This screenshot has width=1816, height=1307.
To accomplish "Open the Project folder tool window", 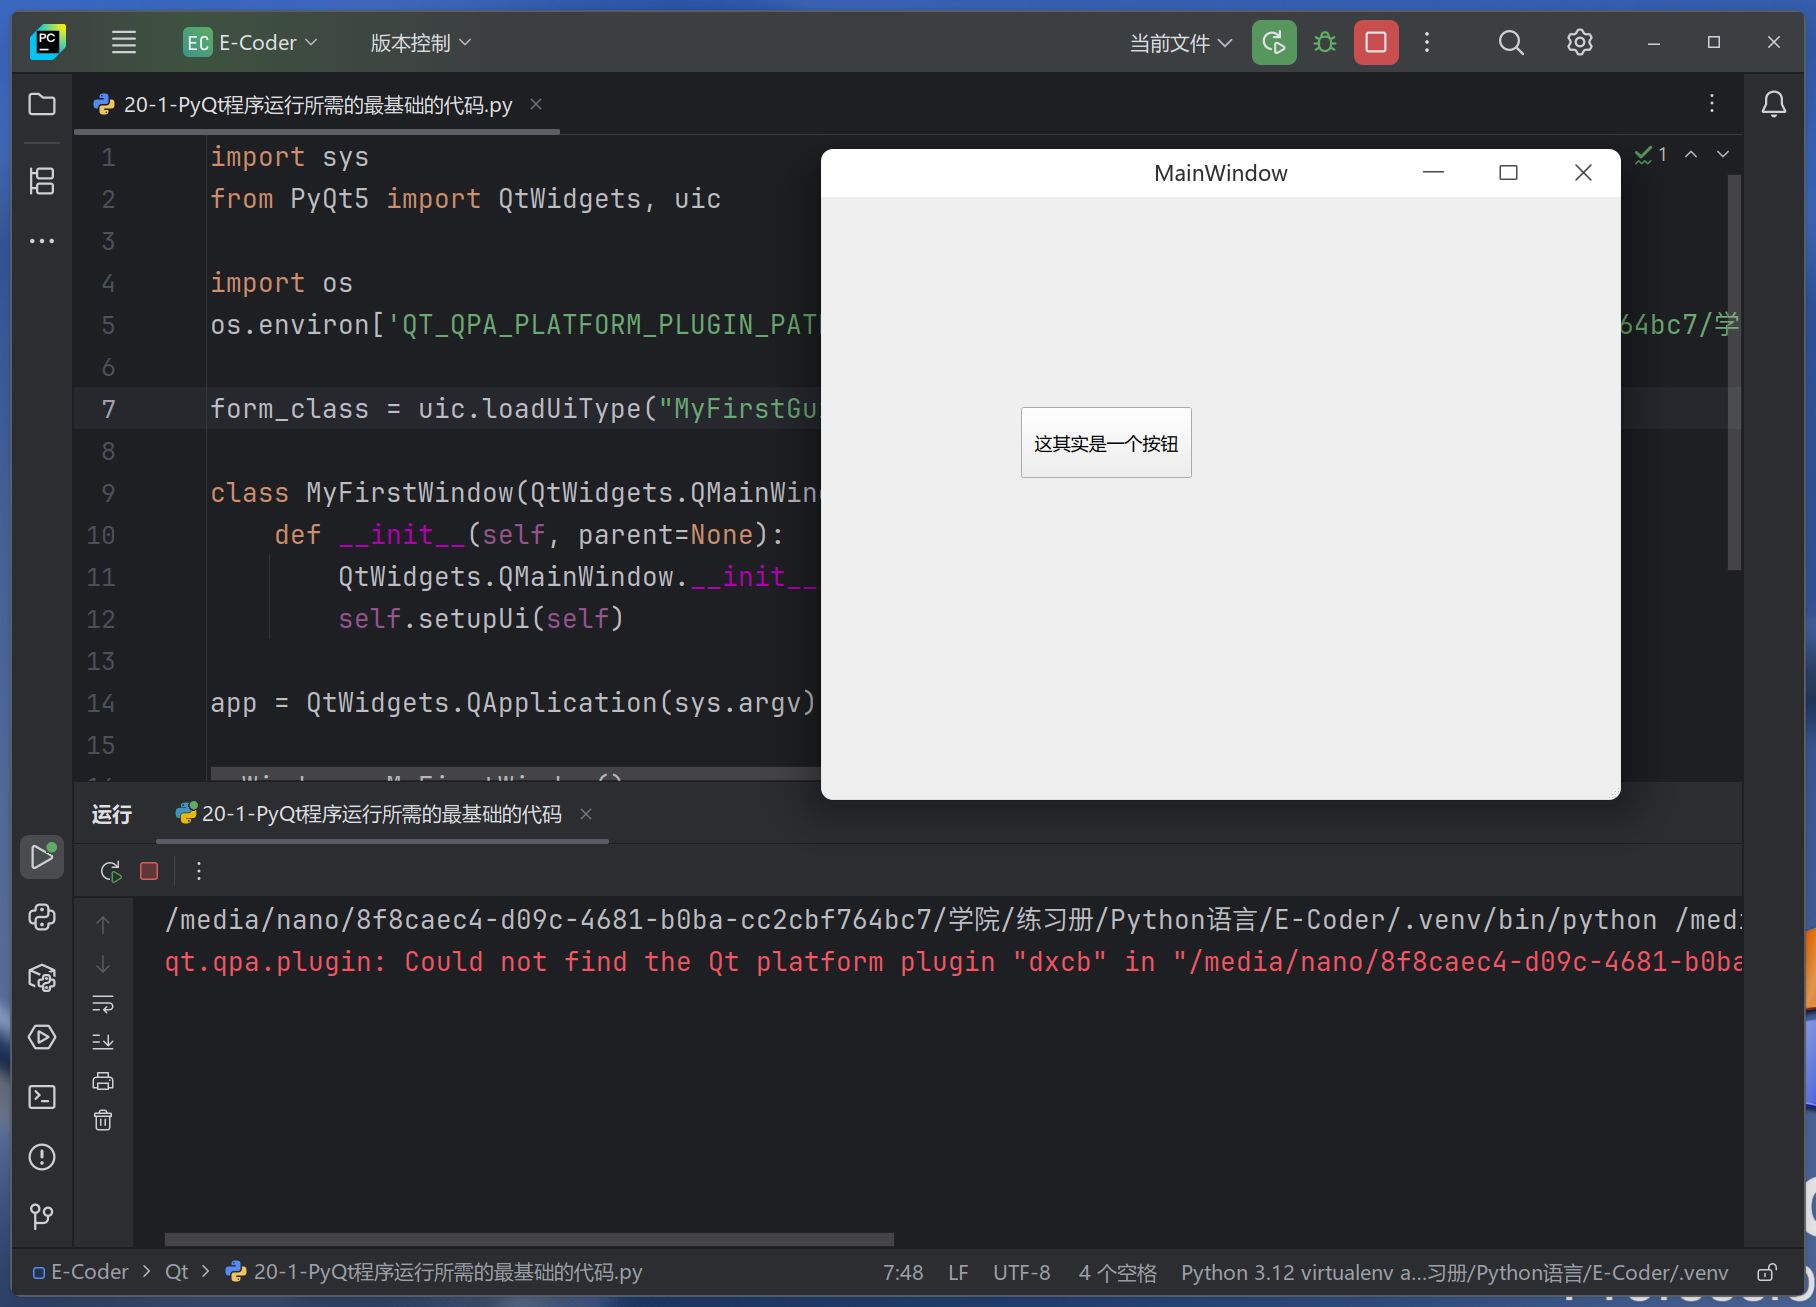I will pyautogui.click(x=42, y=104).
